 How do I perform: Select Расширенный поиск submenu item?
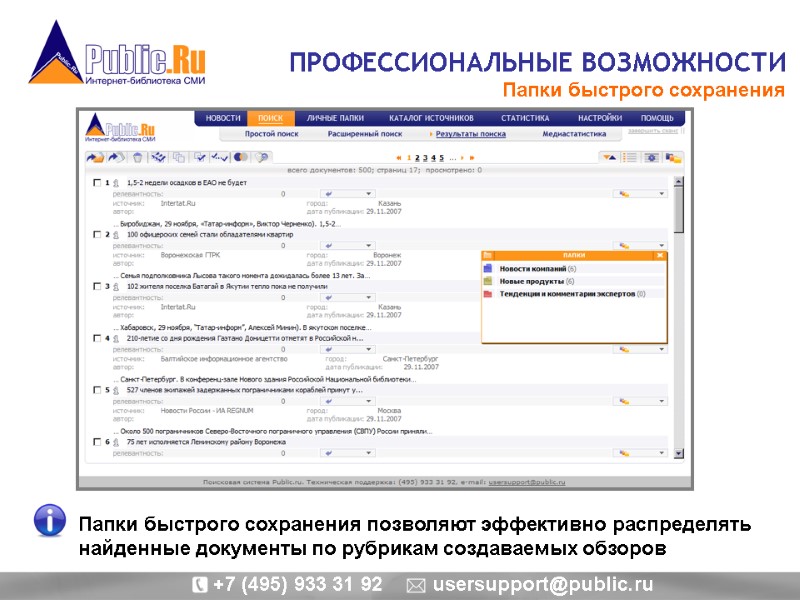(x=365, y=134)
